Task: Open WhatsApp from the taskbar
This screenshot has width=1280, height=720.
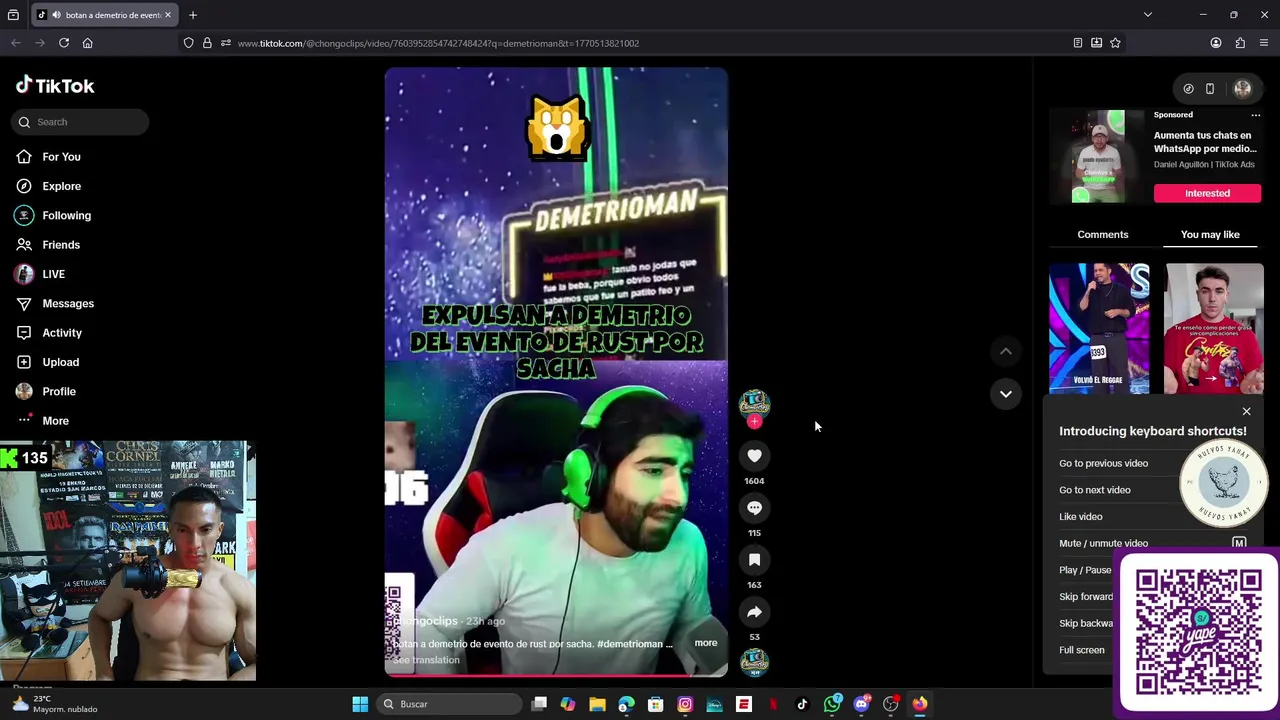Action: tap(832, 704)
